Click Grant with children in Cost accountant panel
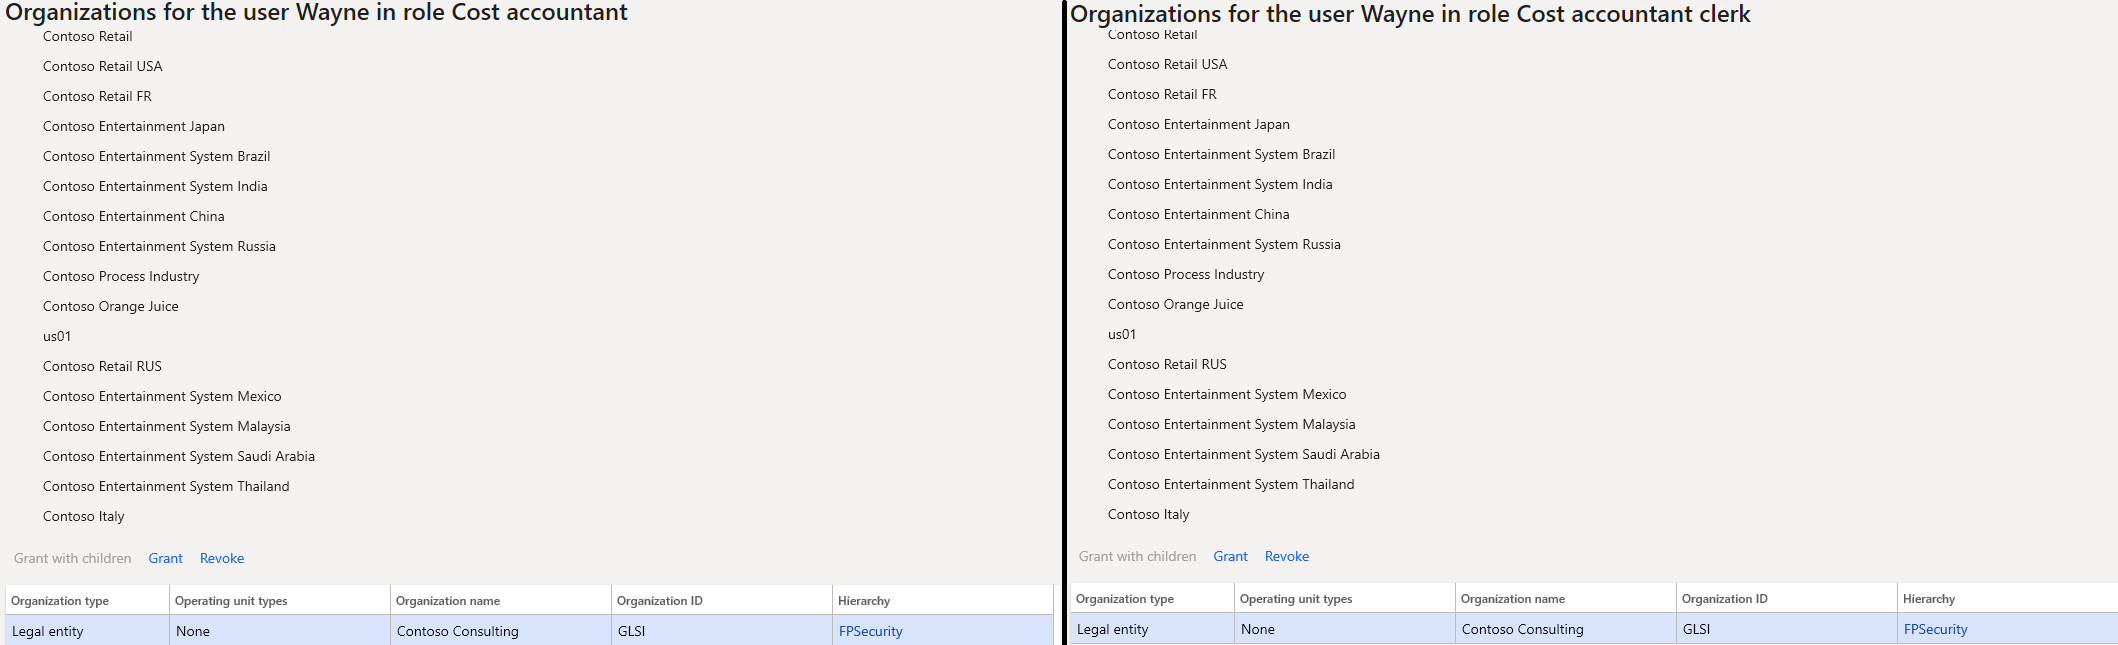 point(73,558)
